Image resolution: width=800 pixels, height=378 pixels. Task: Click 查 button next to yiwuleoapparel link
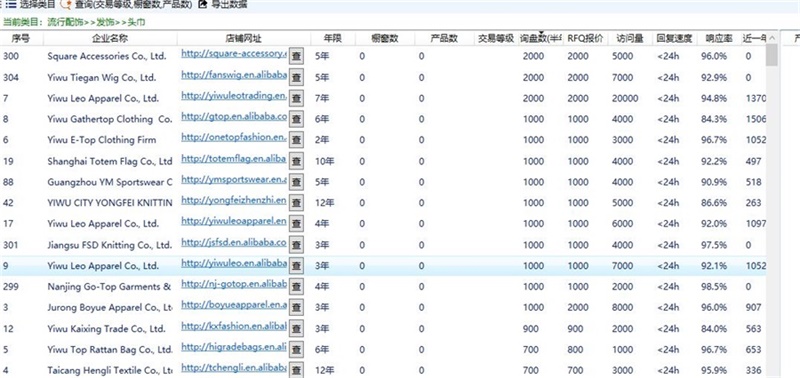pos(296,223)
